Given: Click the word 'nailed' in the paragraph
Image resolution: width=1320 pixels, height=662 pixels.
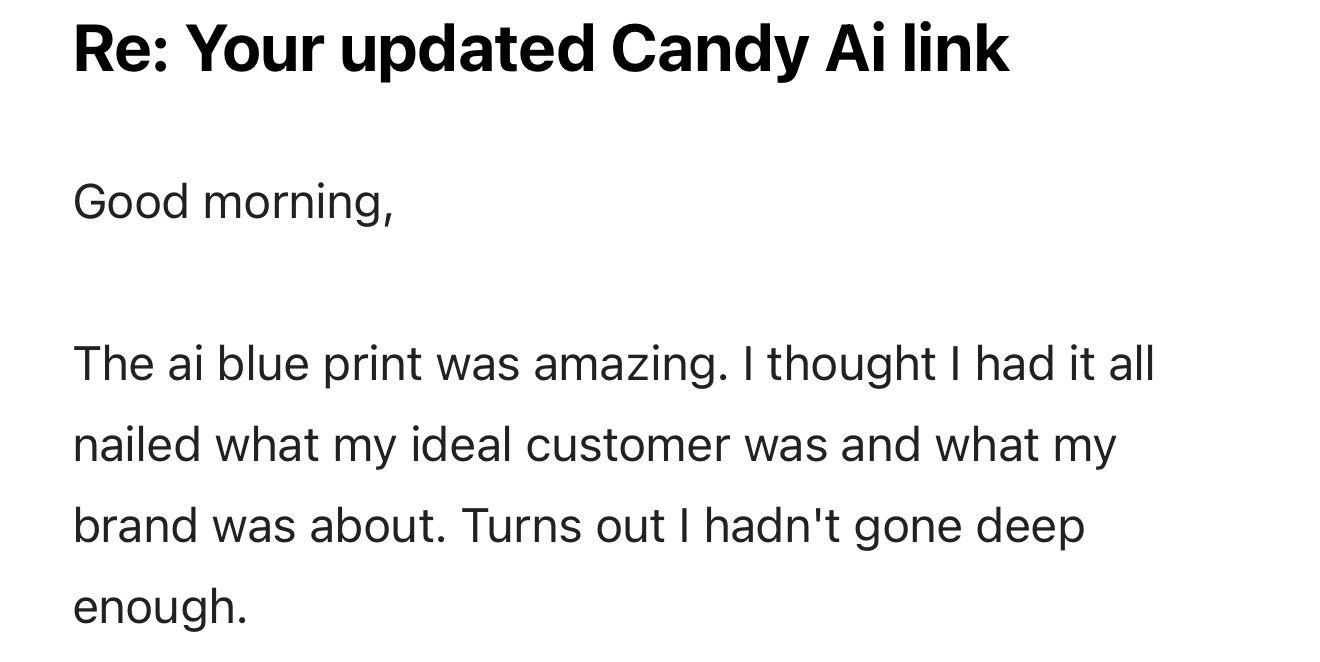Looking at the screenshot, I should click(137, 445).
